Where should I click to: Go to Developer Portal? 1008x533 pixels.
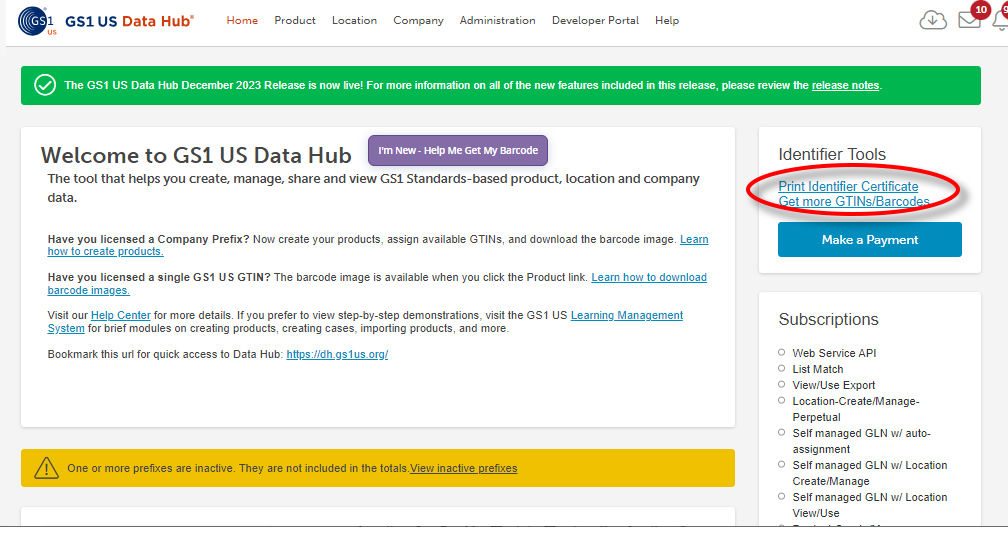point(595,20)
